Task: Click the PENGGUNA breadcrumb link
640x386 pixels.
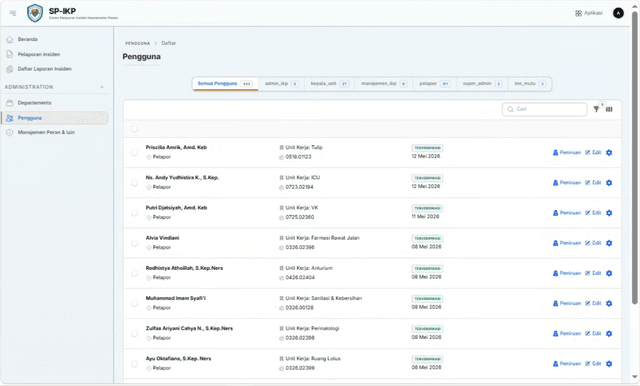Action: [138, 43]
